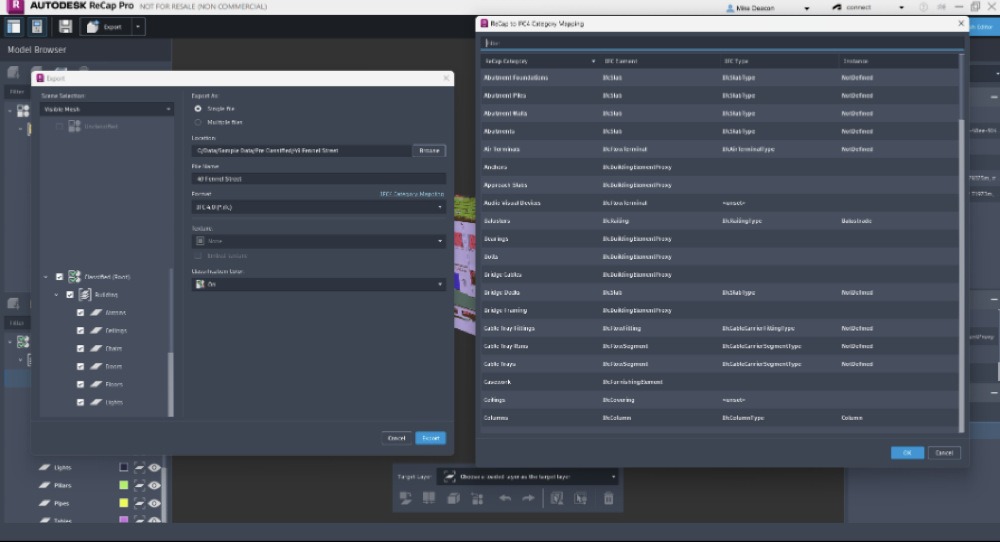1000x542 pixels.
Task: Click the floppy-disk Save icon
Action: [65, 27]
